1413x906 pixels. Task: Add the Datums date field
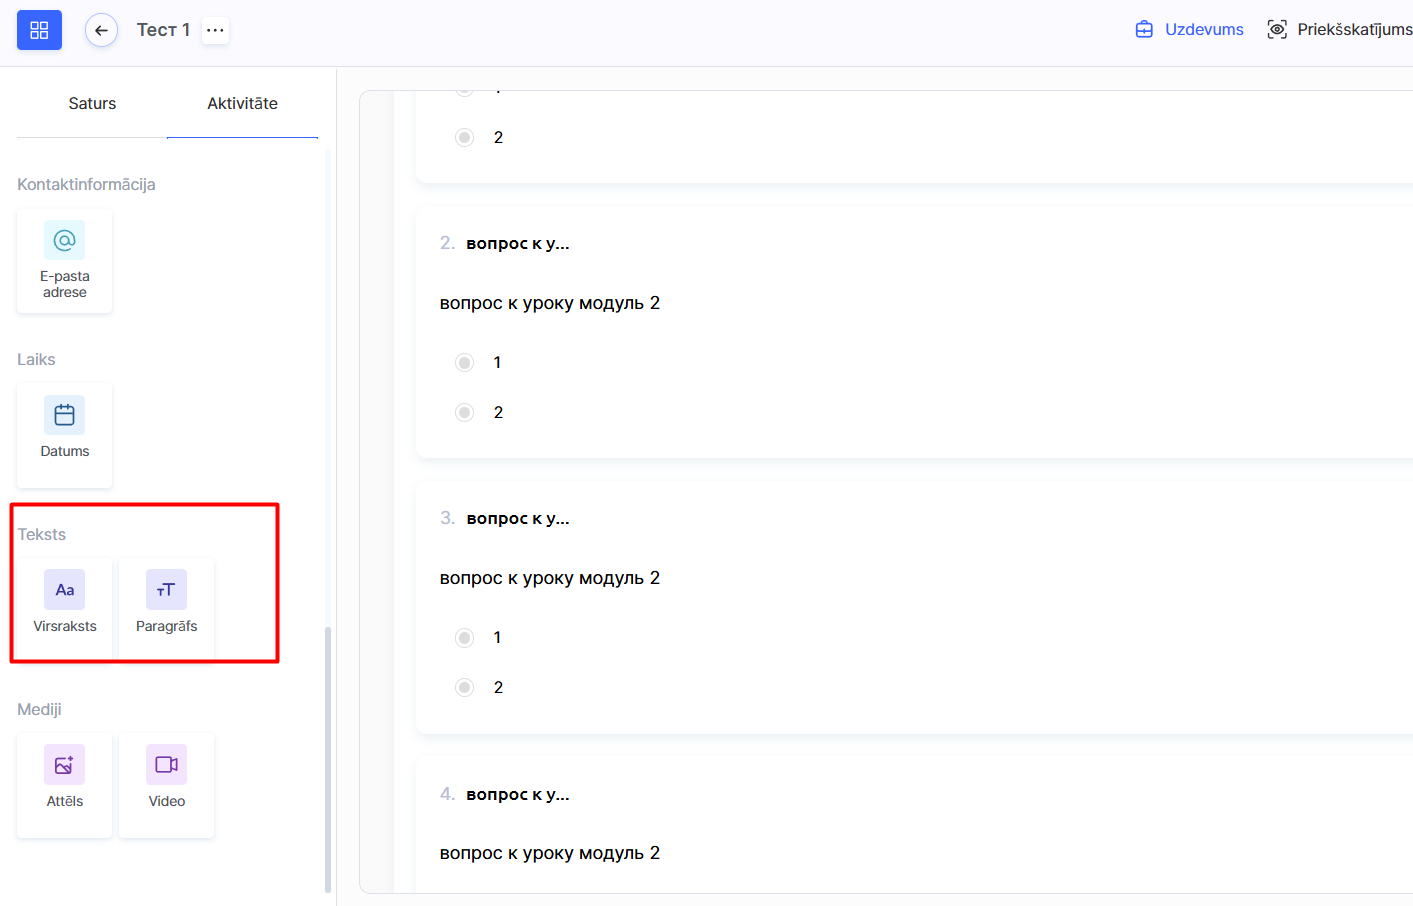tap(65, 435)
